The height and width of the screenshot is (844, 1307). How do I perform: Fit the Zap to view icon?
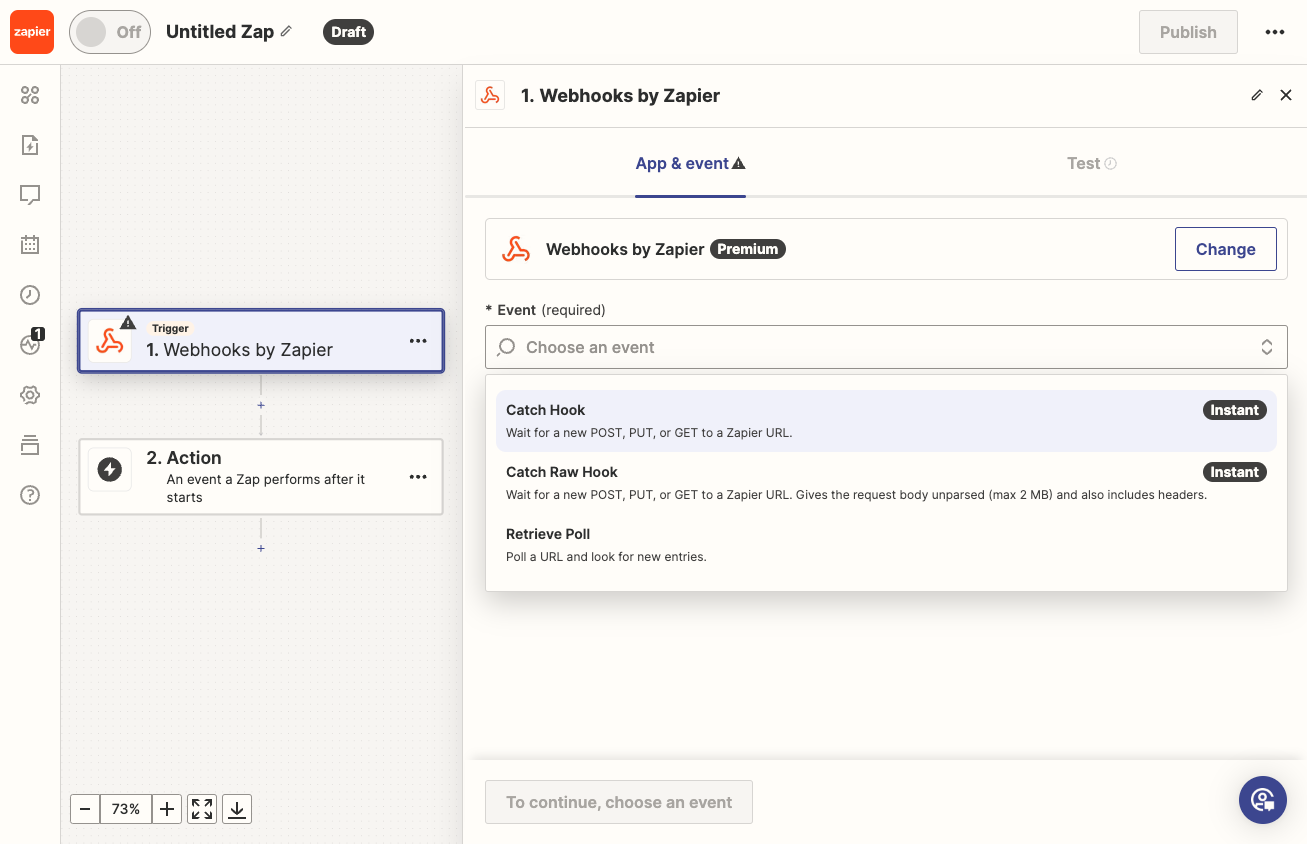click(x=202, y=809)
